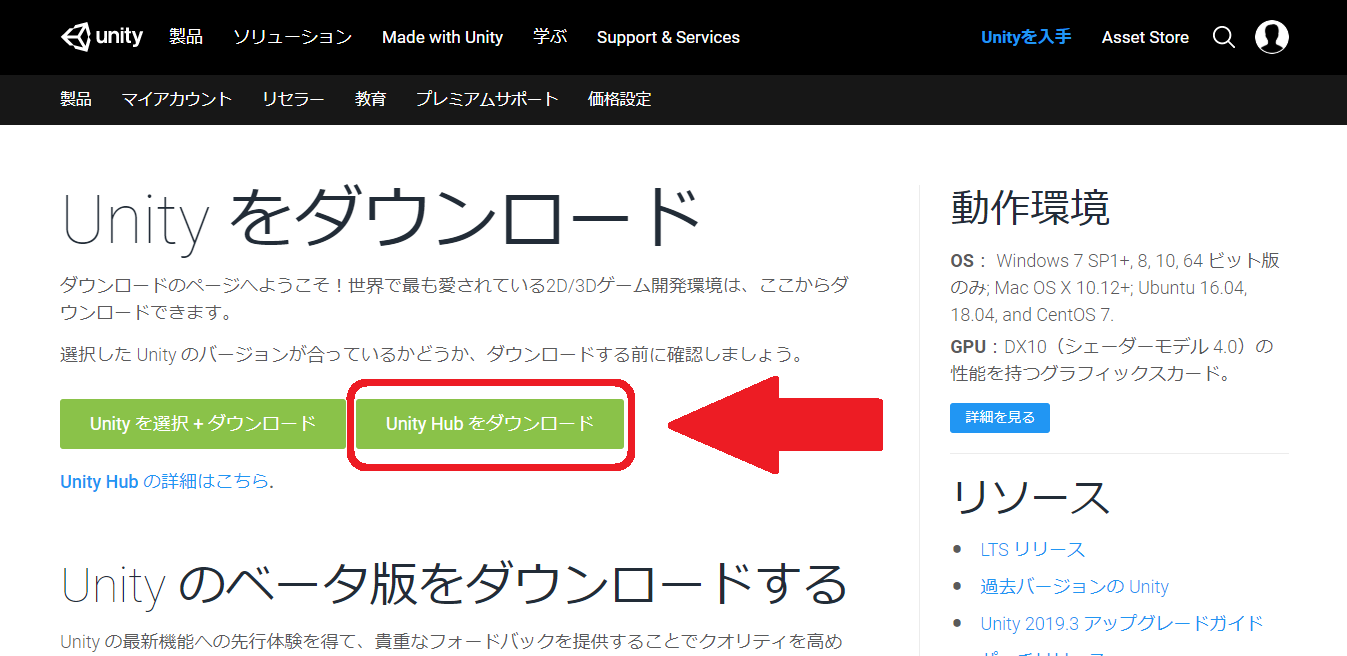Image resolution: width=1347 pixels, height=656 pixels.
Task: Open the ソリューション menu
Action: [x=291, y=37]
